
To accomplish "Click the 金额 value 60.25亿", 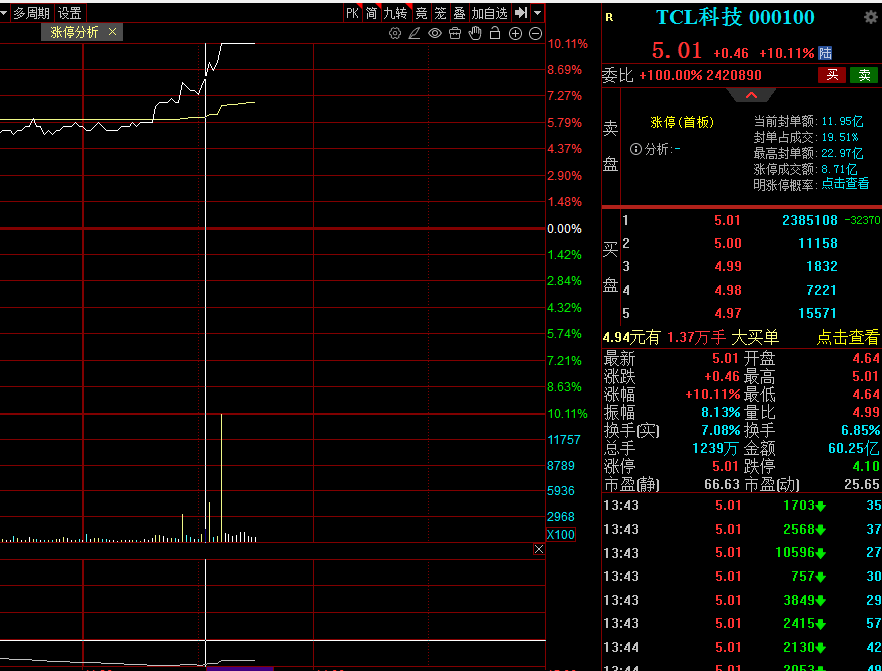I will (853, 448).
